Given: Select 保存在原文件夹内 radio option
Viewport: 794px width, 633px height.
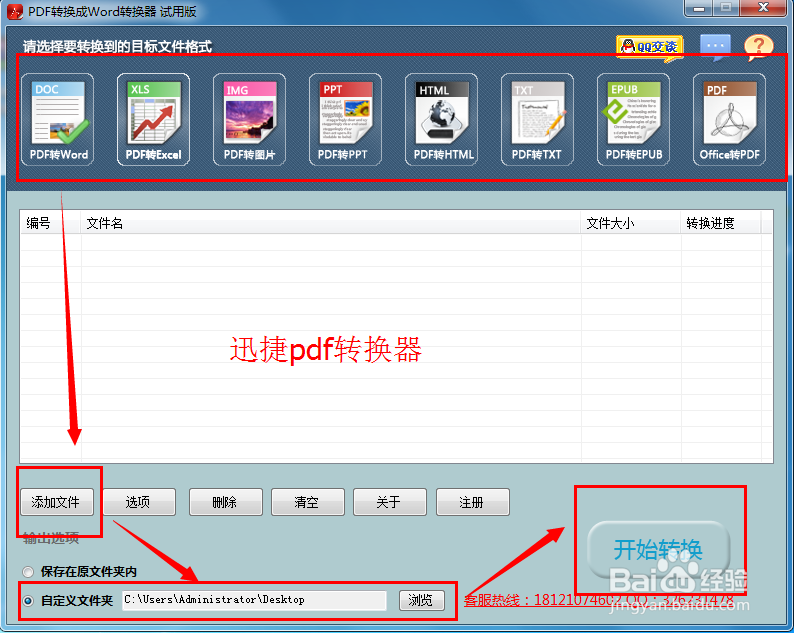Looking at the screenshot, I should pyautogui.click(x=28, y=572).
